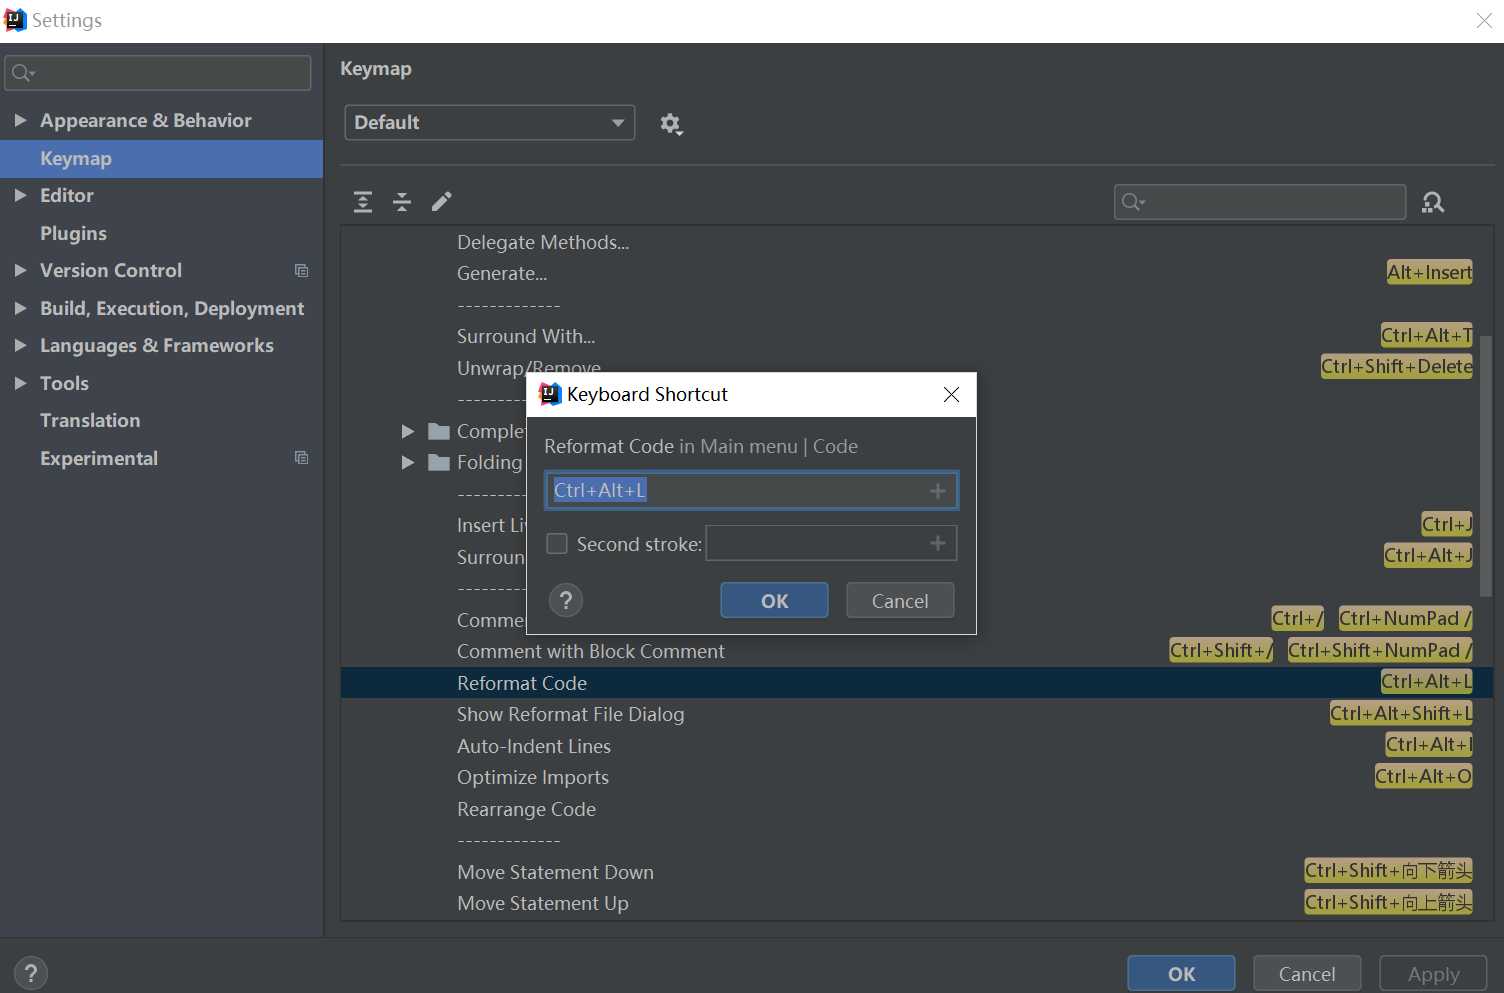The width and height of the screenshot is (1504, 993).
Task: Click the Collapse All icon in Keymap toolbar
Action: point(402,202)
